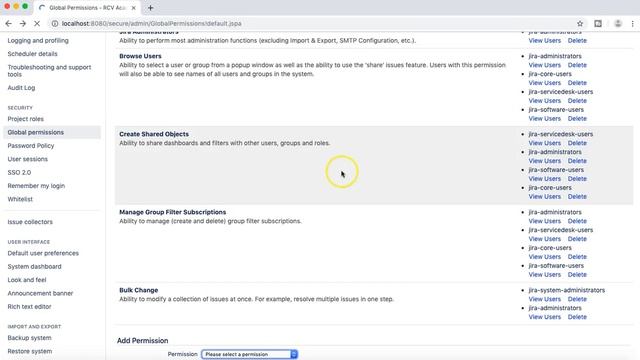This screenshot has width=640, height=360.
Task: Open Logging and profiling in sidebar
Action: click(38, 40)
